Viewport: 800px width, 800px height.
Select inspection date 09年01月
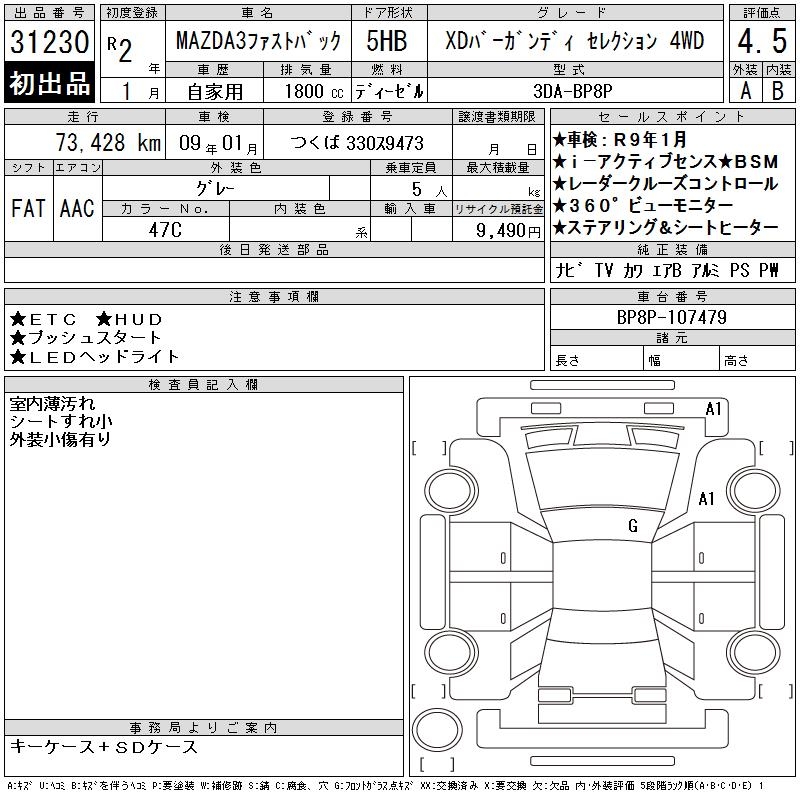click(x=218, y=144)
